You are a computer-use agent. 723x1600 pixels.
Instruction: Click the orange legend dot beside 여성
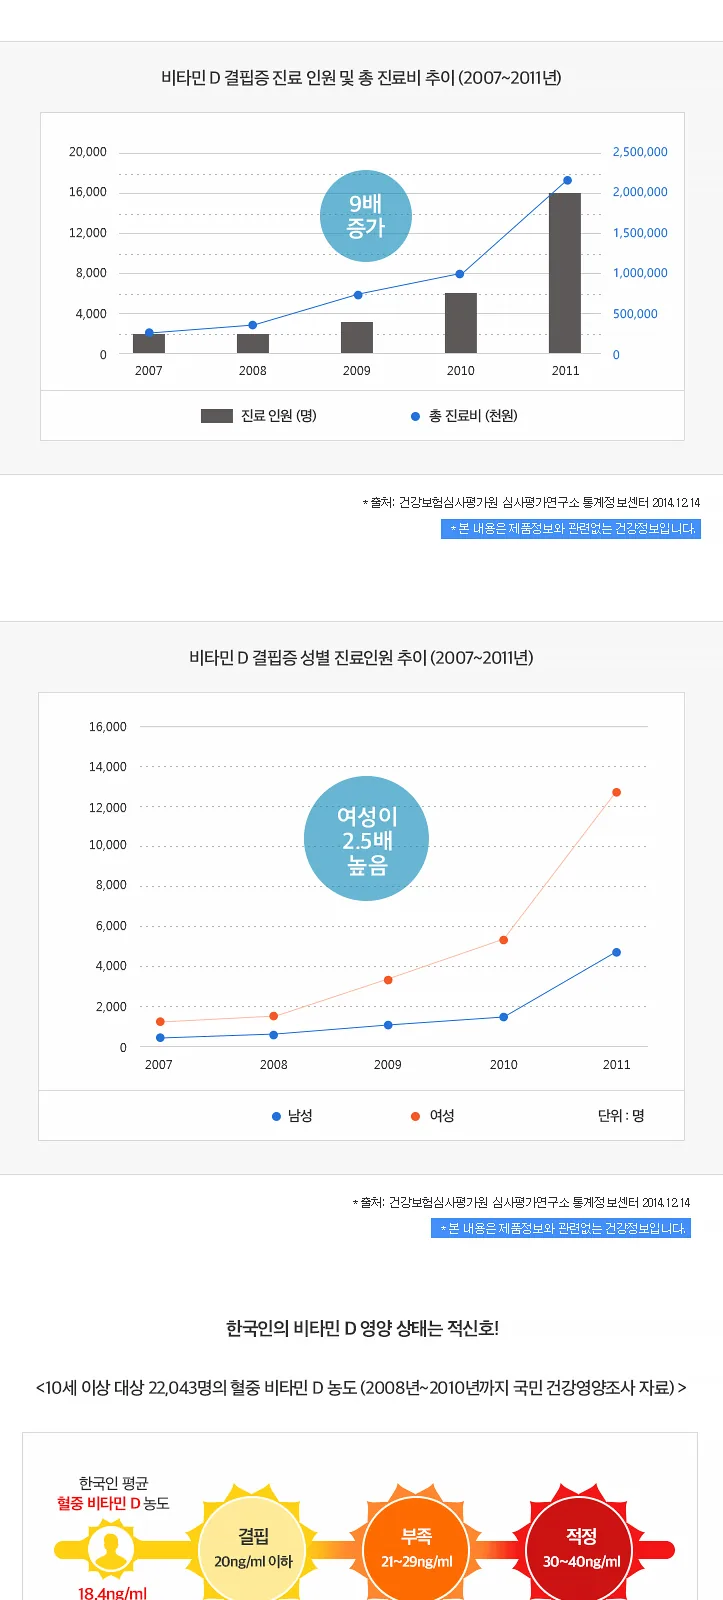coord(415,1116)
